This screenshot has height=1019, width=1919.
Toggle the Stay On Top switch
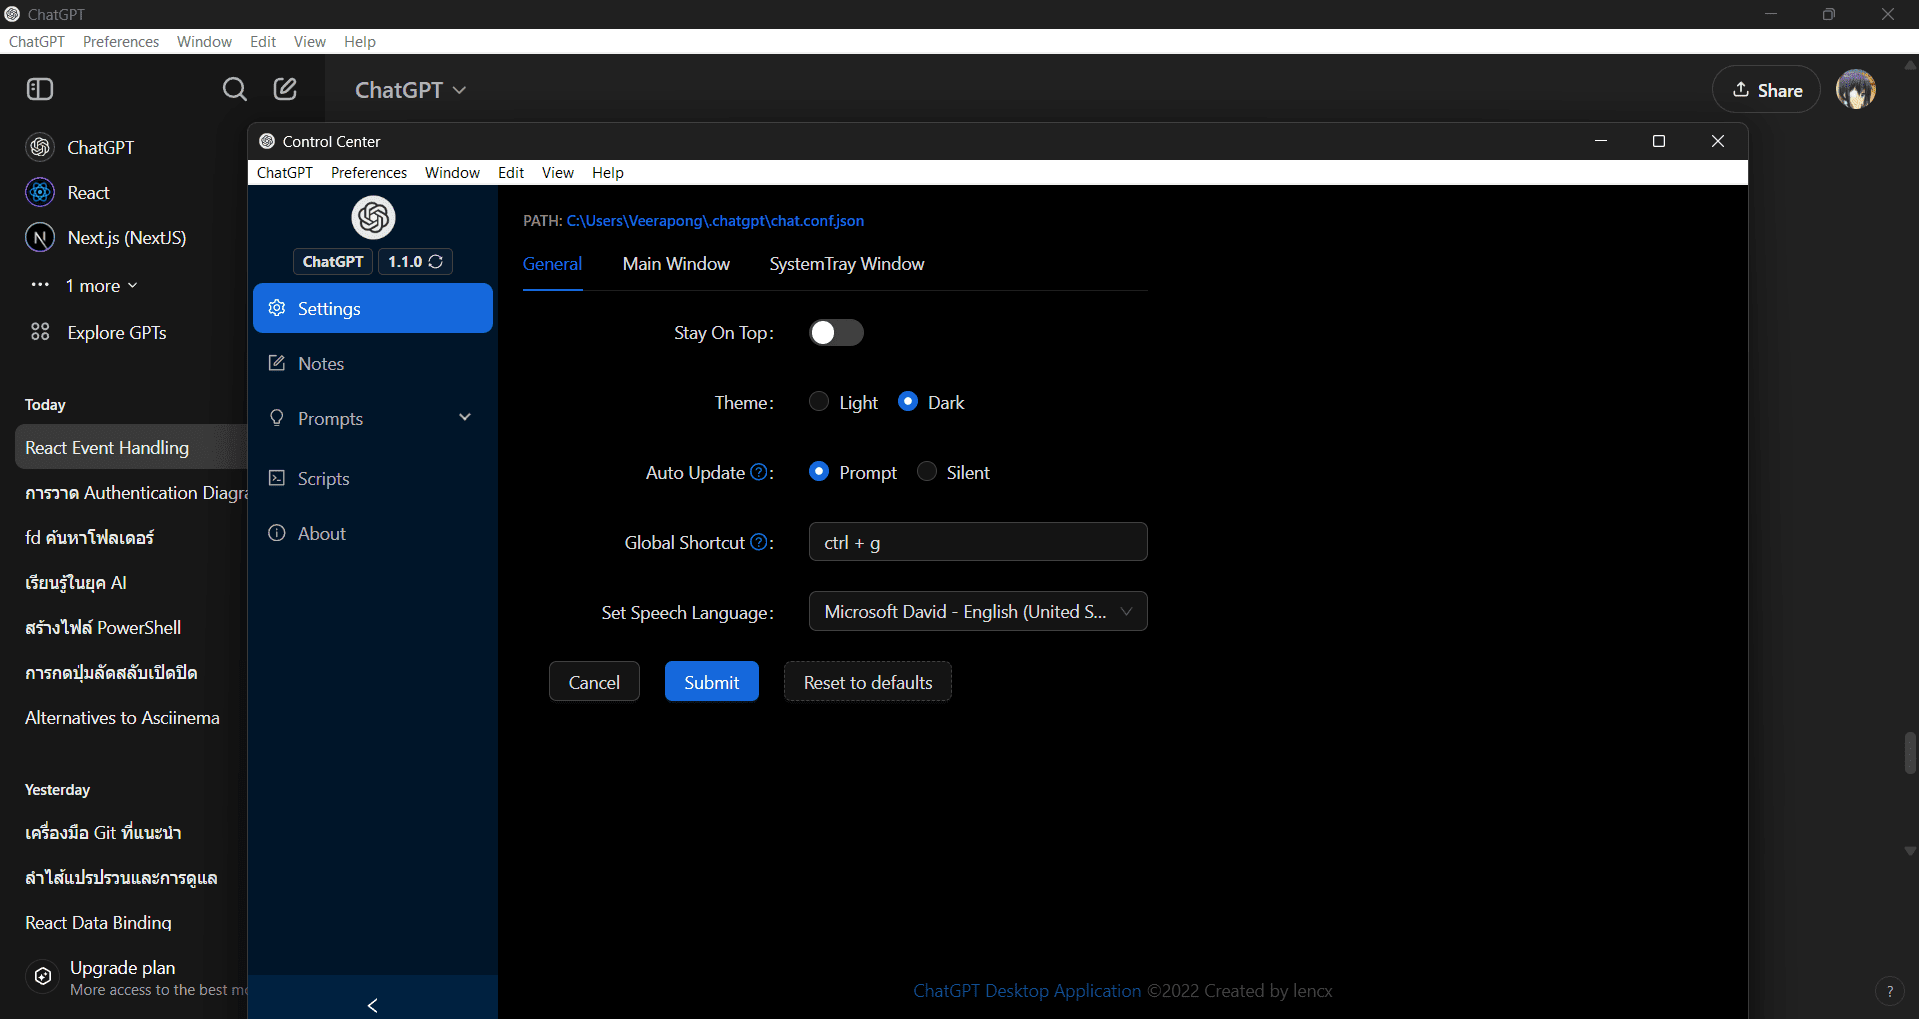coord(836,332)
